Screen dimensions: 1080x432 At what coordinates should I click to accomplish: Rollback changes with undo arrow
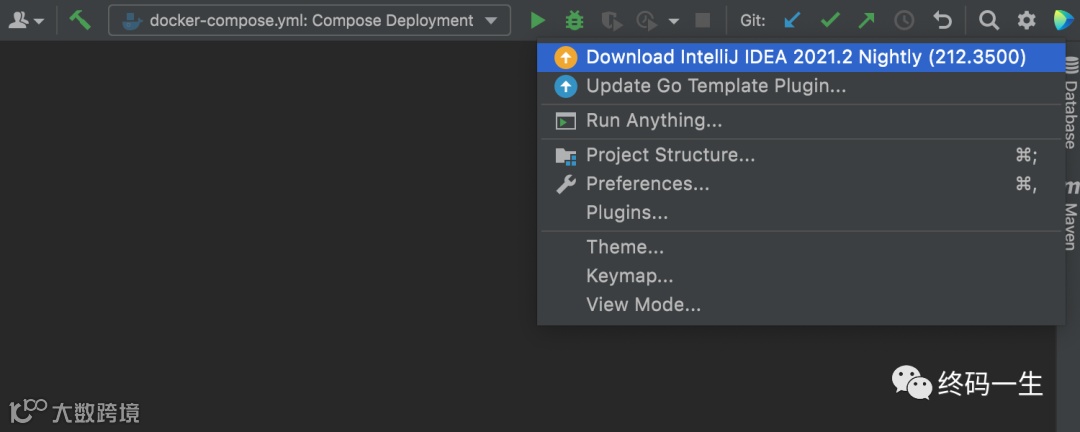click(x=942, y=20)
